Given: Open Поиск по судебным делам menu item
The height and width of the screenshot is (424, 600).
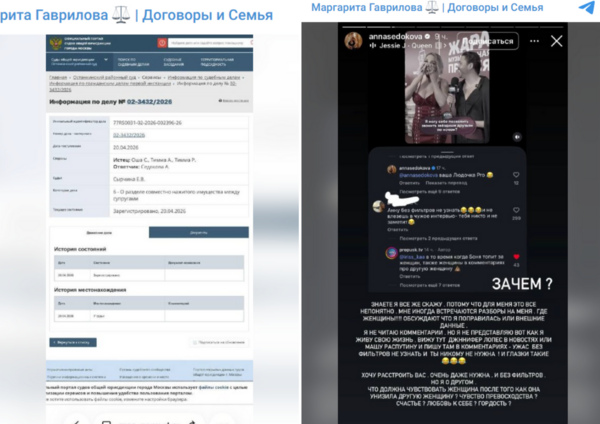Looking at the screenshot, I should [x=133, y=62].
